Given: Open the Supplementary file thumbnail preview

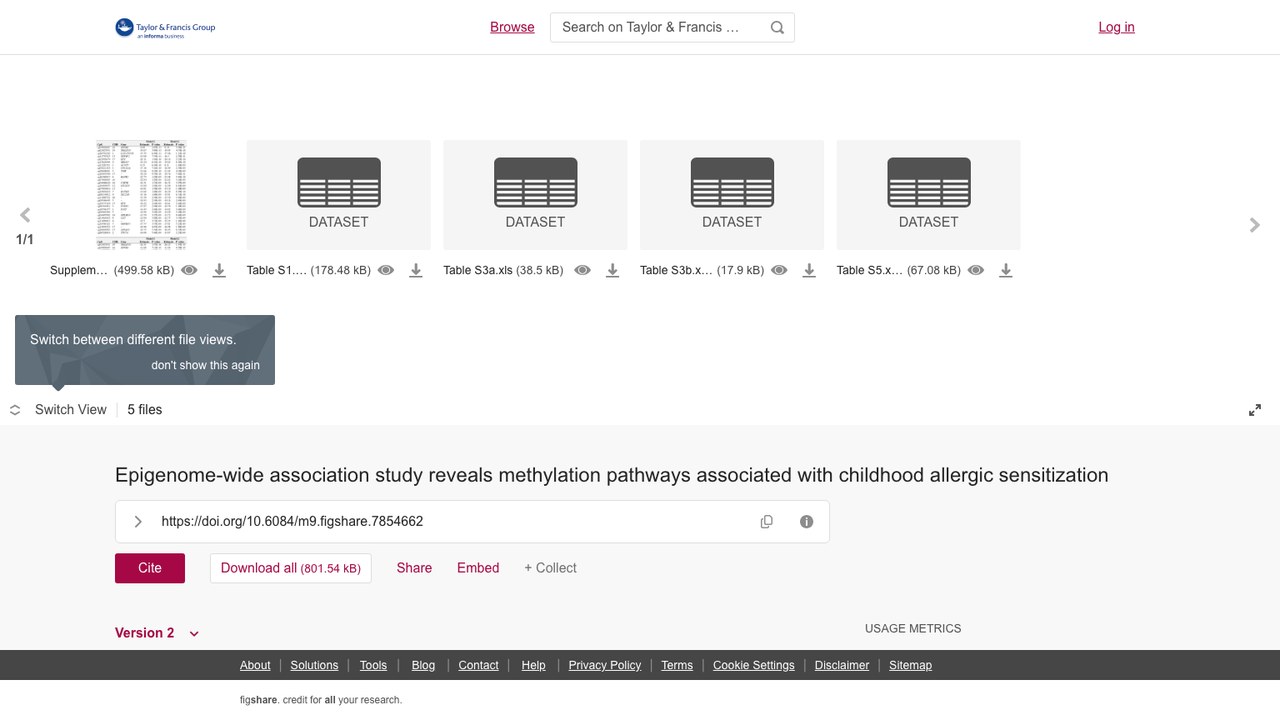Looking at the screenshot, I should pos(141,195).
